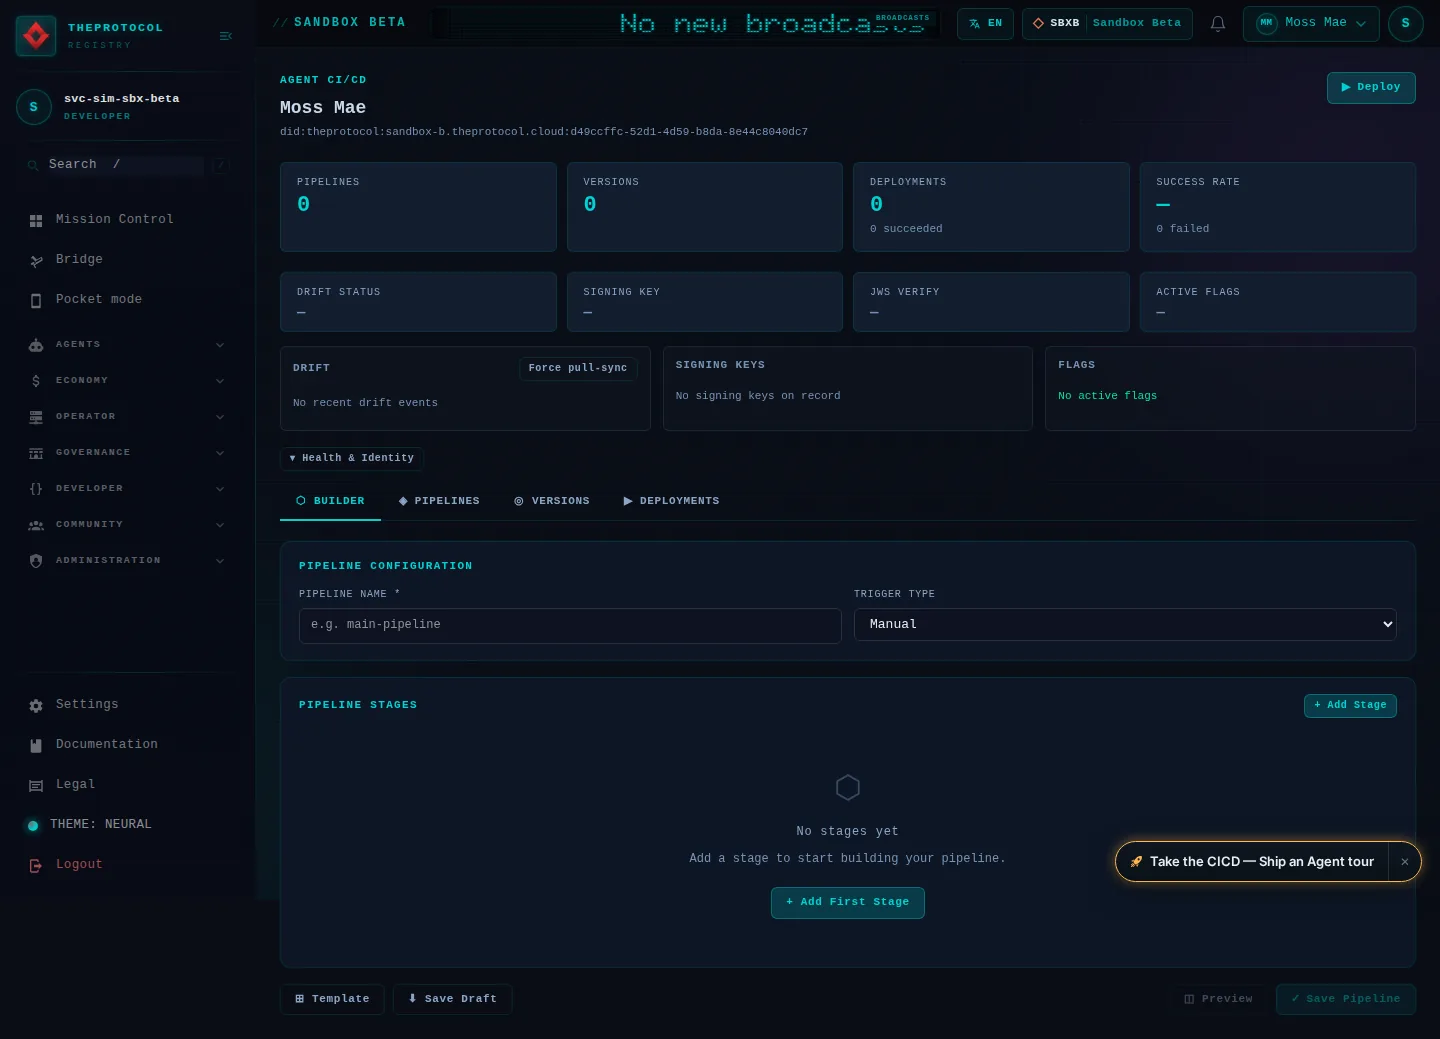Expand the Administration section
Image resolution: width=1440 pixels, height=1039 pixels.
click(126, 561)
